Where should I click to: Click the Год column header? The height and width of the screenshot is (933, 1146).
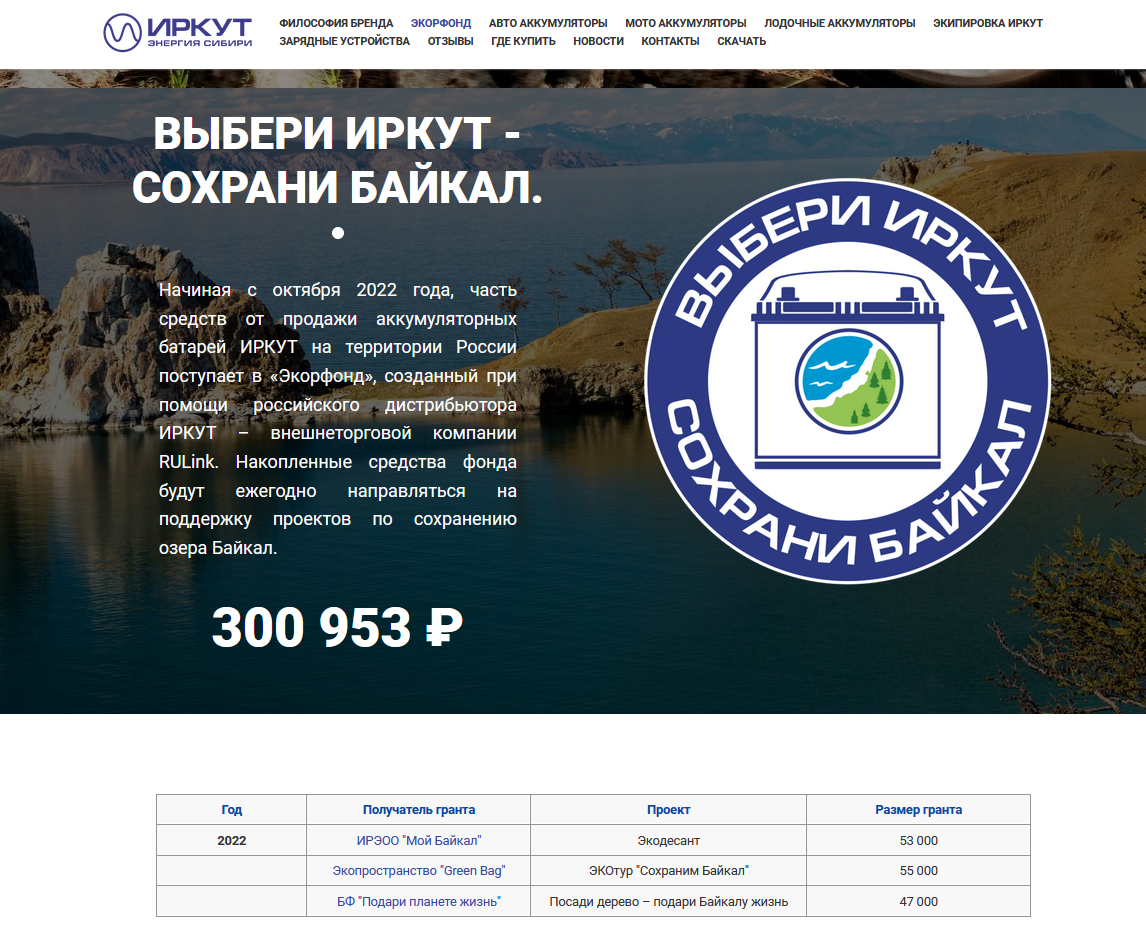click(232, 810)
